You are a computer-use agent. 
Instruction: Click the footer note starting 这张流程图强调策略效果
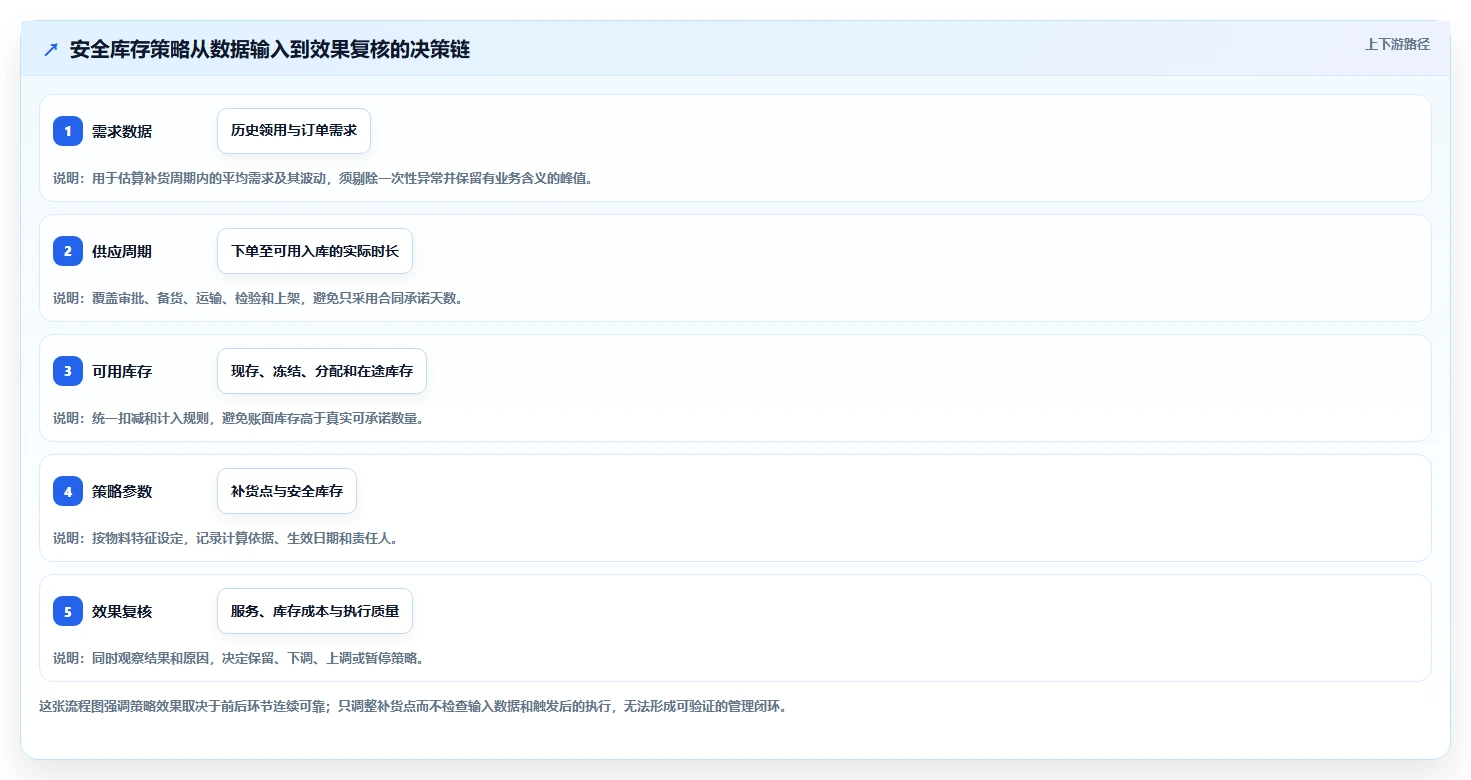pyautogui.click(x=413, y=706)
